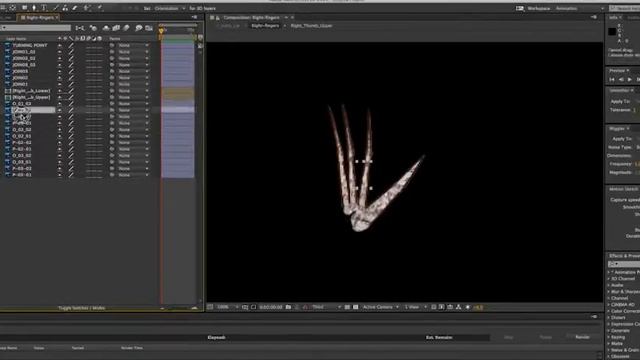Open the parent dropdown for the P-03-01 layer
The width and height of the screenshot is (640, 360).
coord(133,175)
